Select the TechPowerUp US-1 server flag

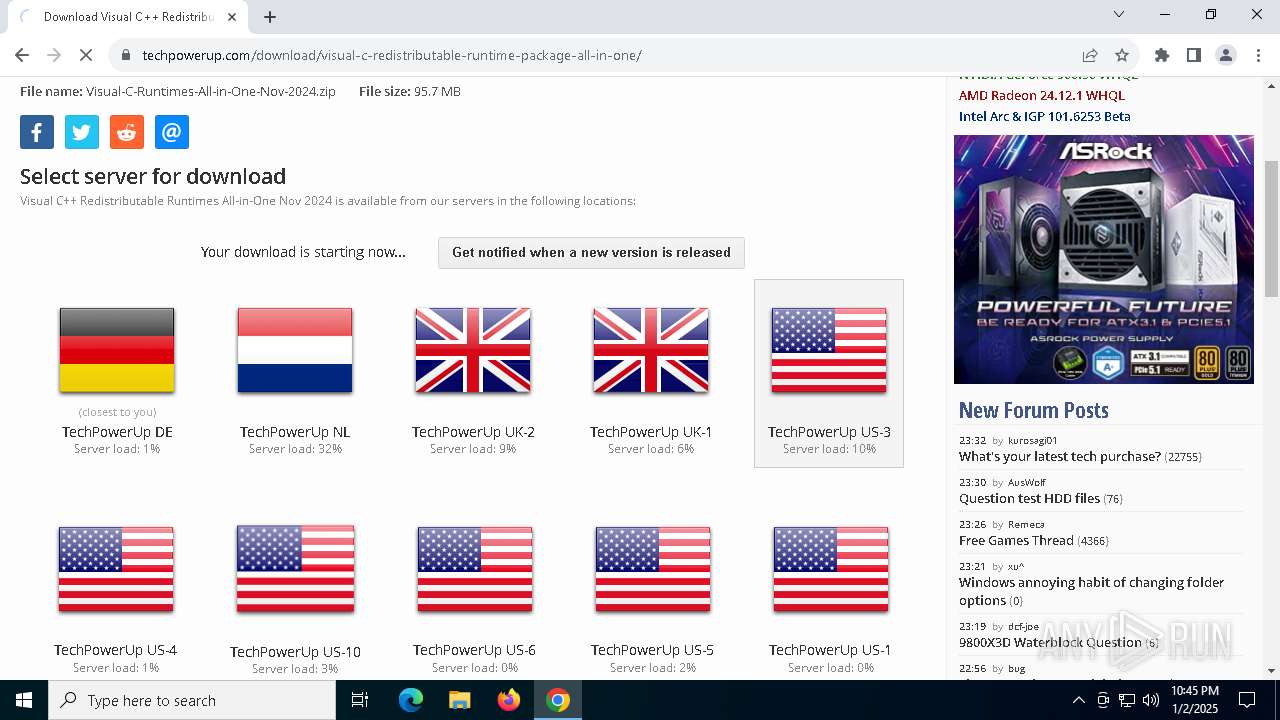point(831,569)
